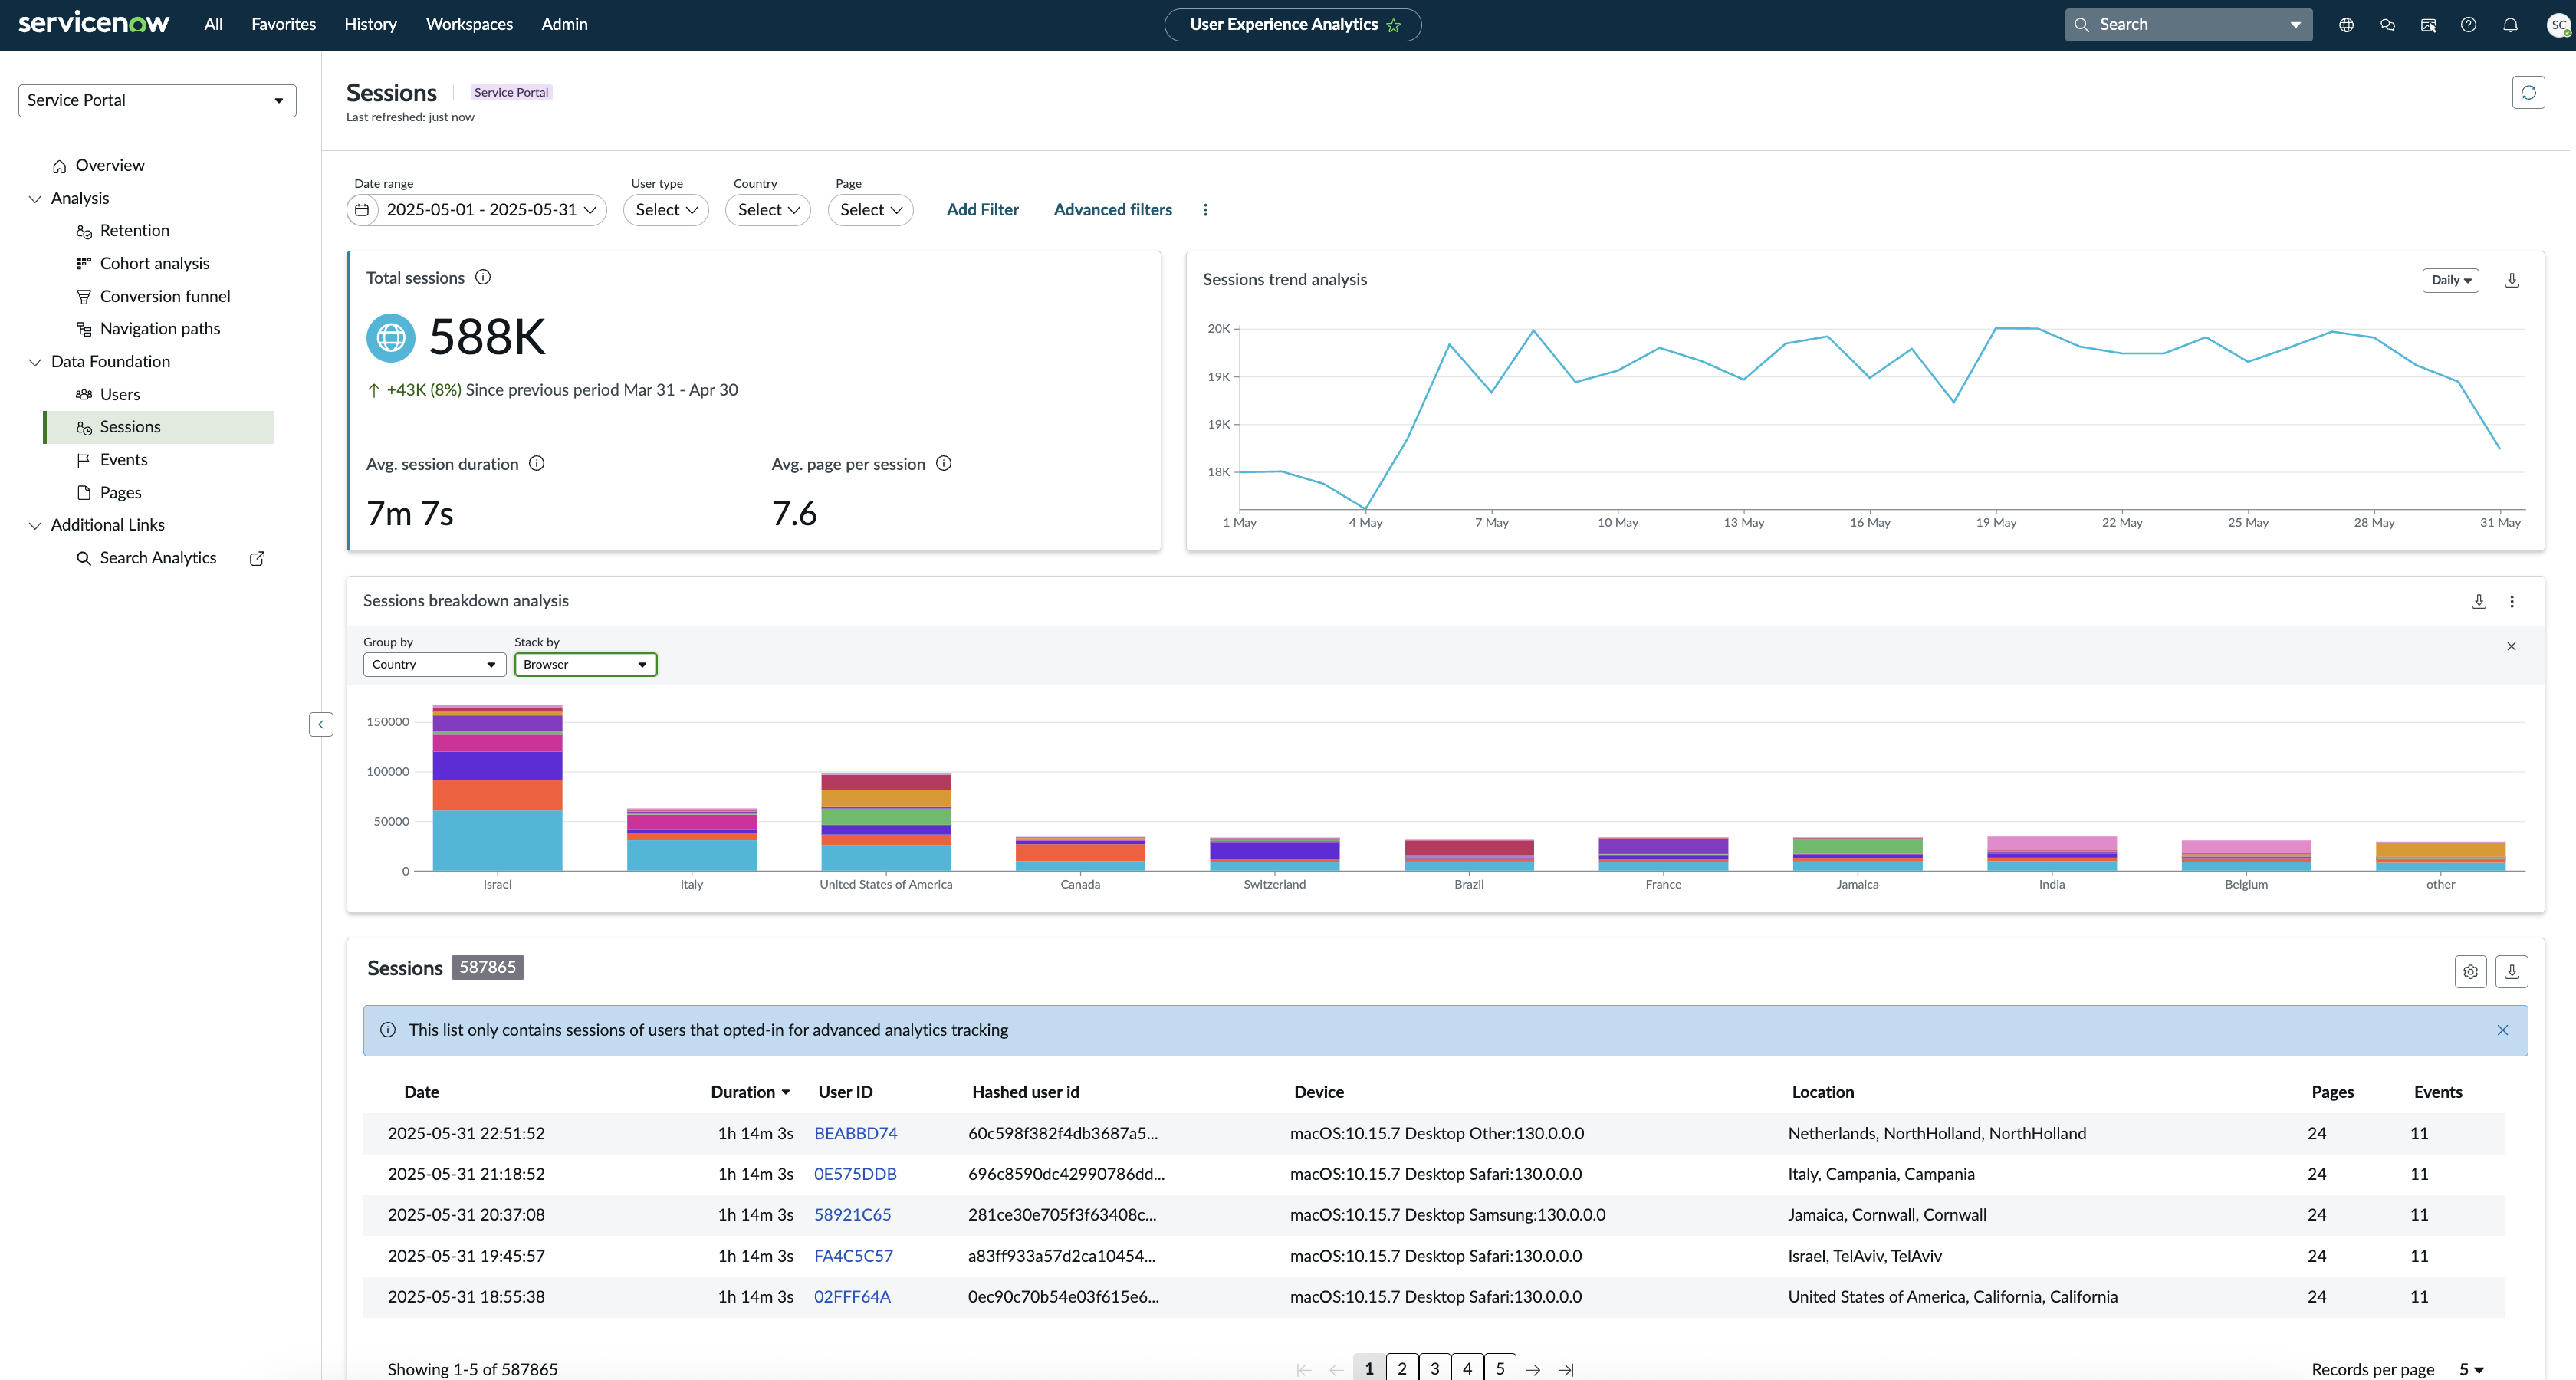Open Sessions breakdown analysis more options menu

pyautogui.click(x=2512, y=601)
